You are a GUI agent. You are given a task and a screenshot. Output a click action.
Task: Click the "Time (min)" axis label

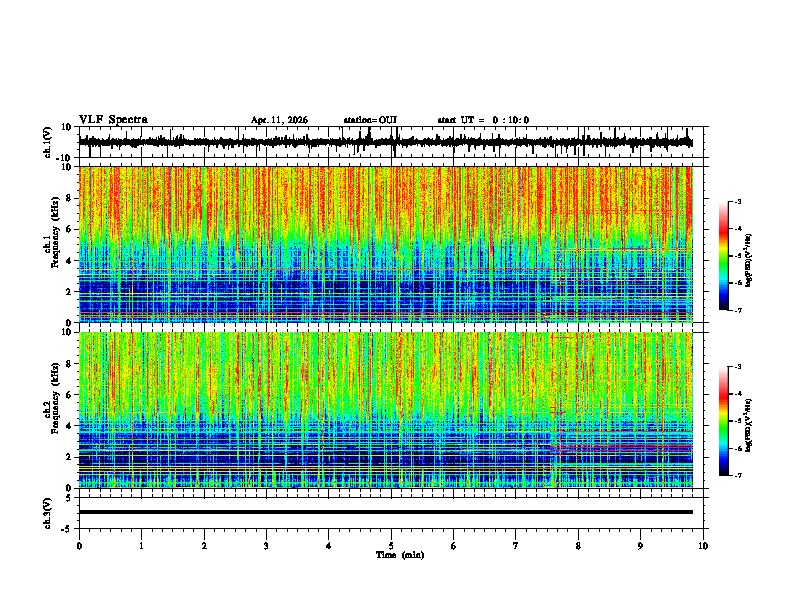tap(400, 555)
